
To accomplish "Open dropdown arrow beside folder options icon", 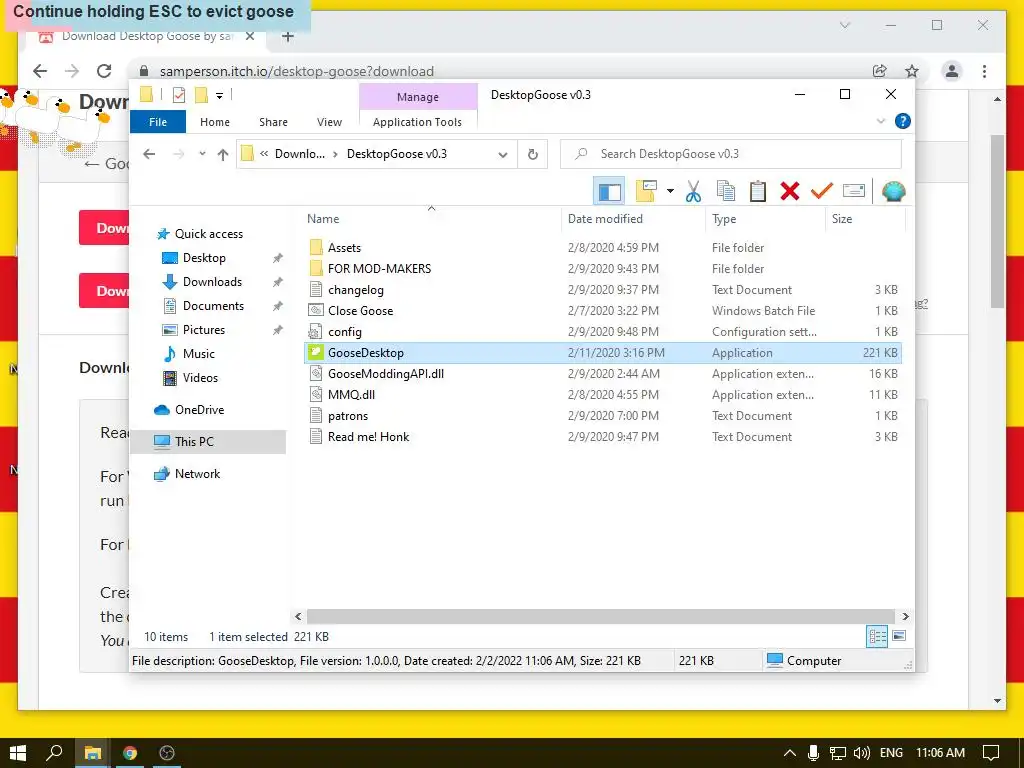I will 670,191.
